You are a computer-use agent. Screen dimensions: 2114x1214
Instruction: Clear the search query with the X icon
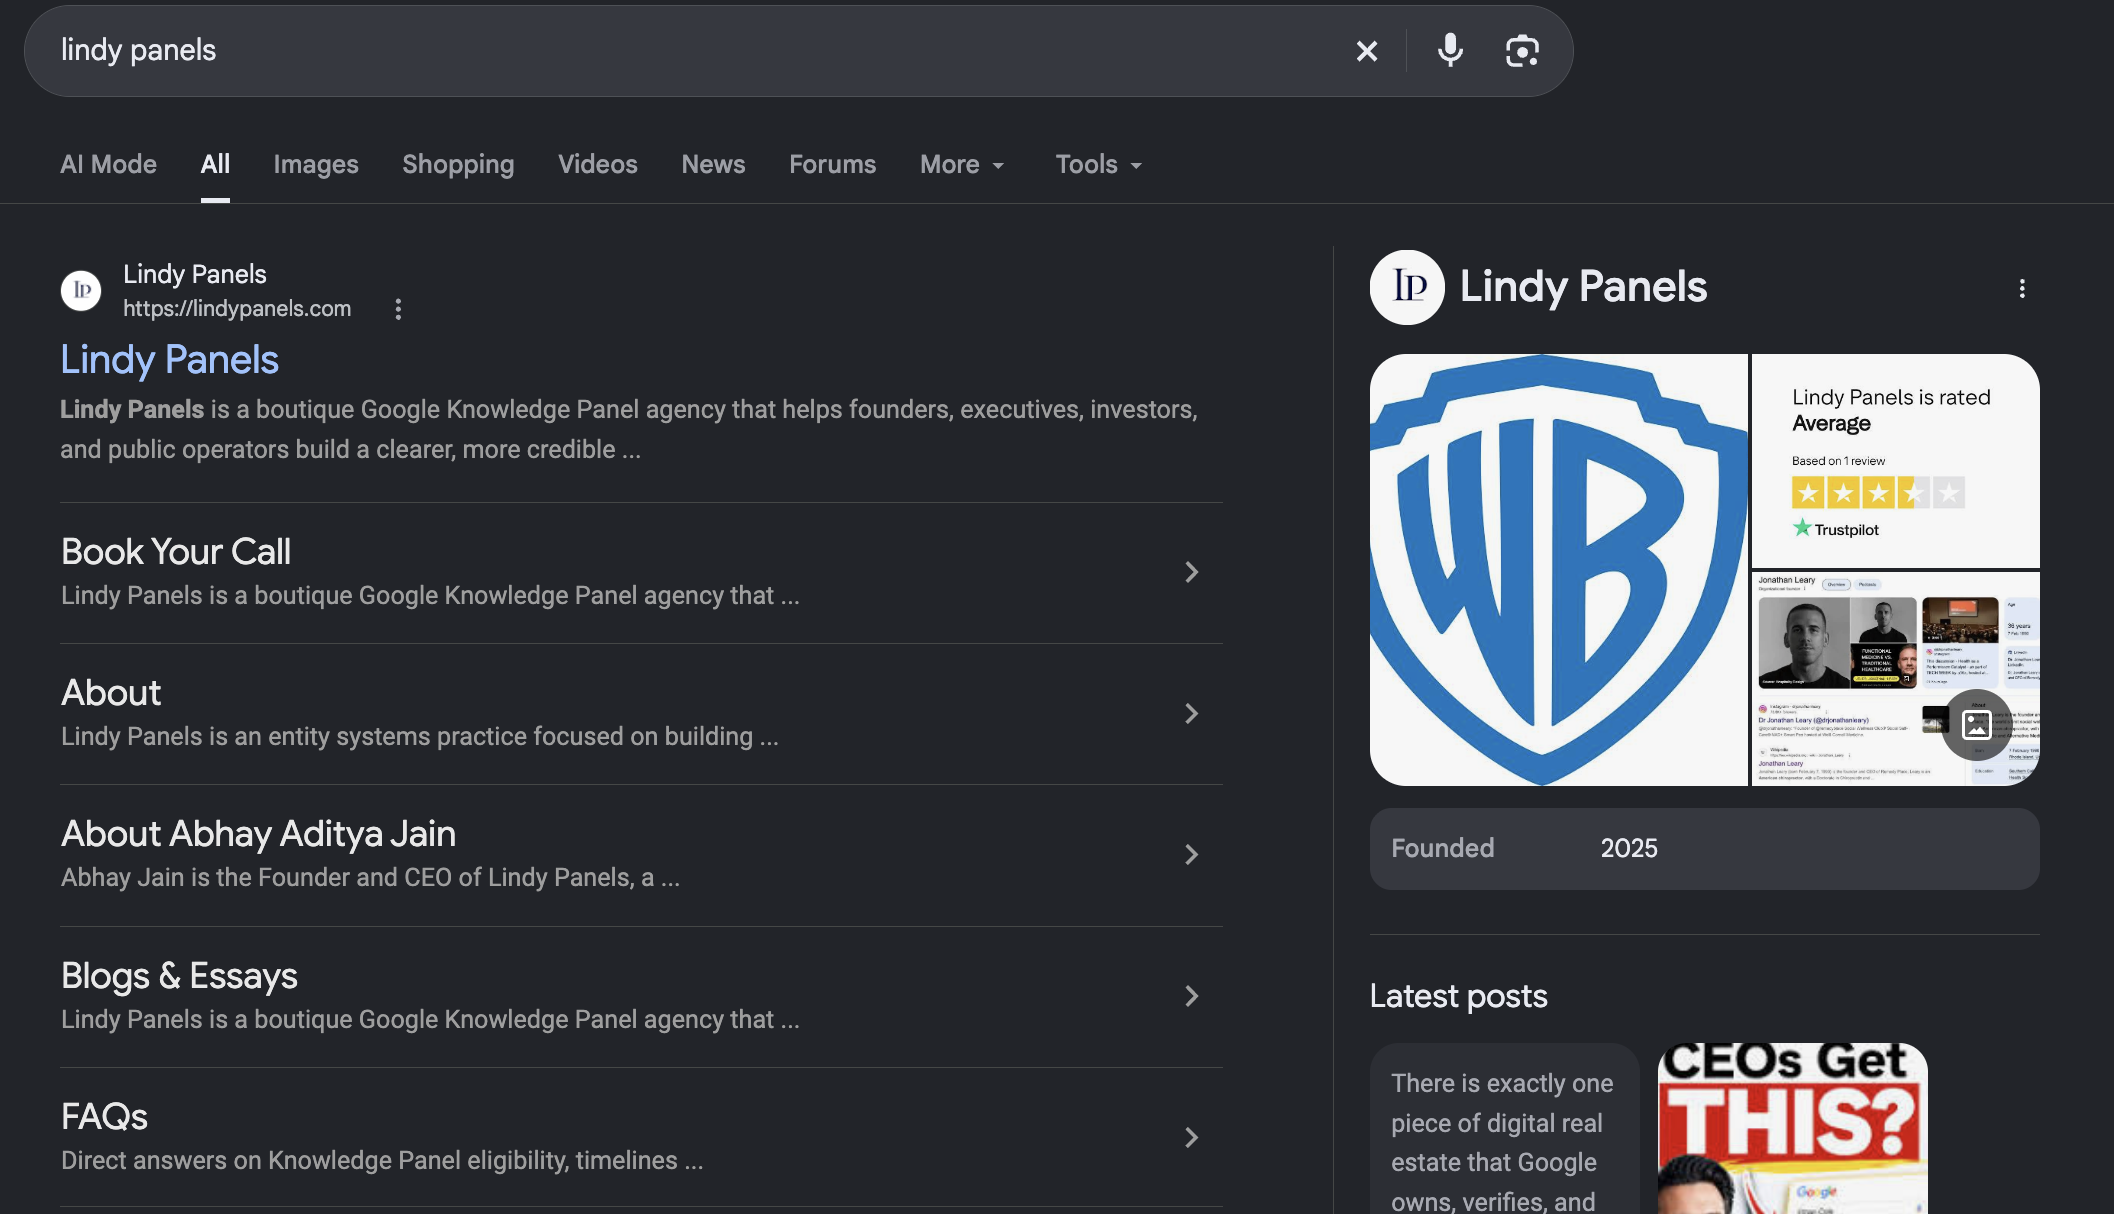click(1366, 51)
